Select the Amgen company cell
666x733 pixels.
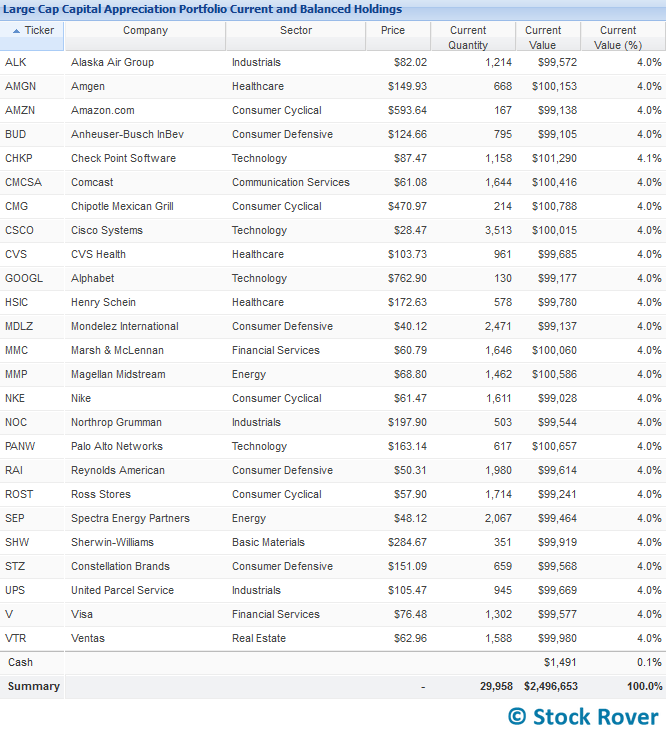click(88, 86)
